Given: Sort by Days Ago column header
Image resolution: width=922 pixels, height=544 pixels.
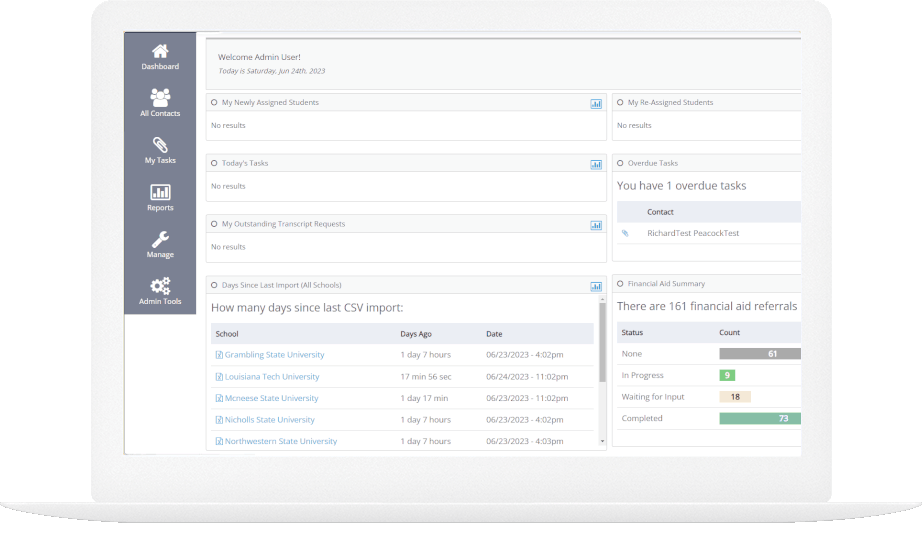Looking at the screenshot, I should click(x=416, y=333).
